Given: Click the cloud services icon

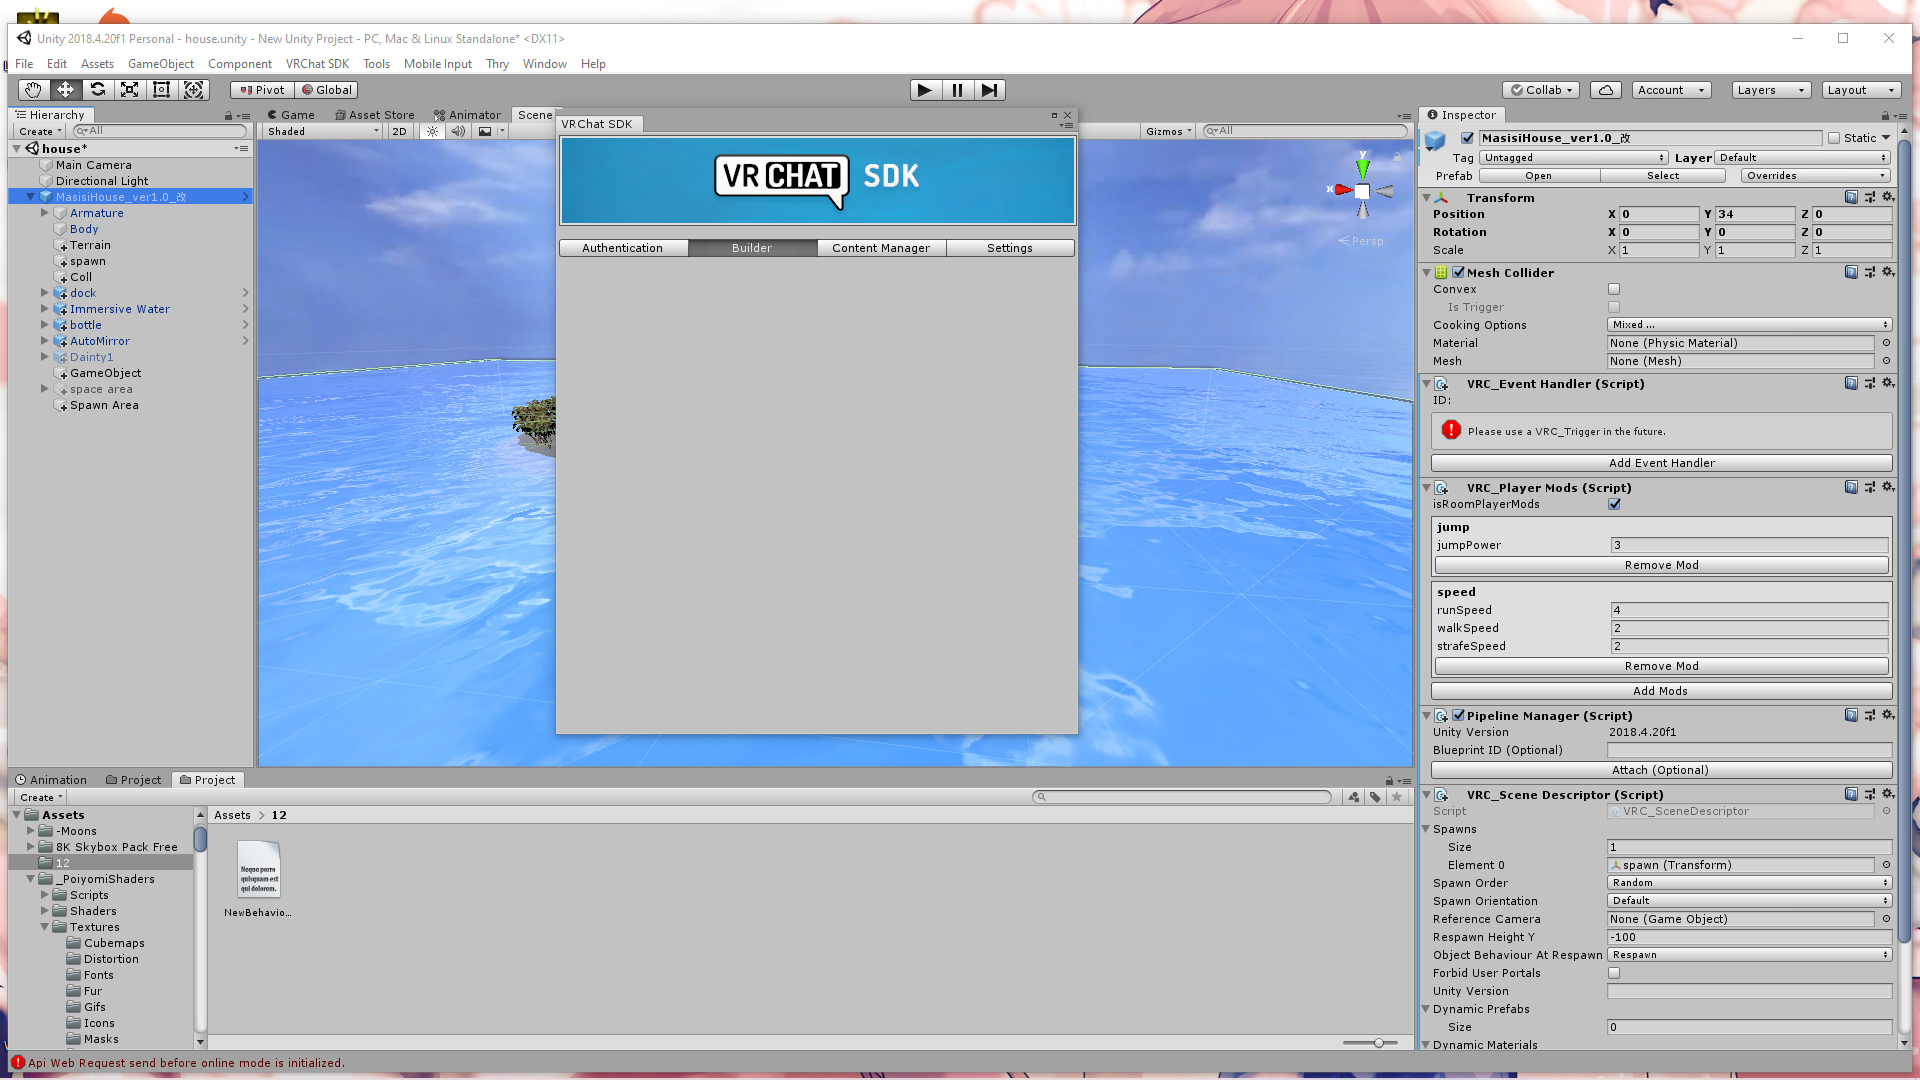Looking at the screenshot, I should click(x=1605, y=90).
